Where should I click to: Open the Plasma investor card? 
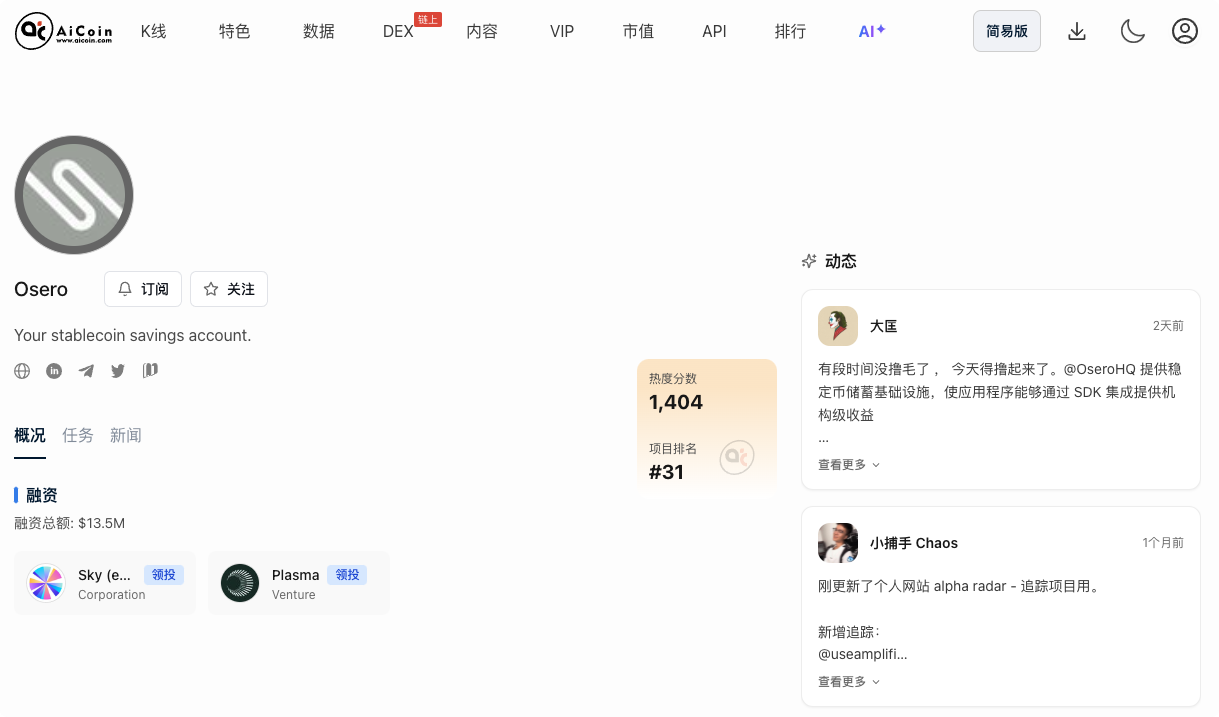[x=299, y=583]
